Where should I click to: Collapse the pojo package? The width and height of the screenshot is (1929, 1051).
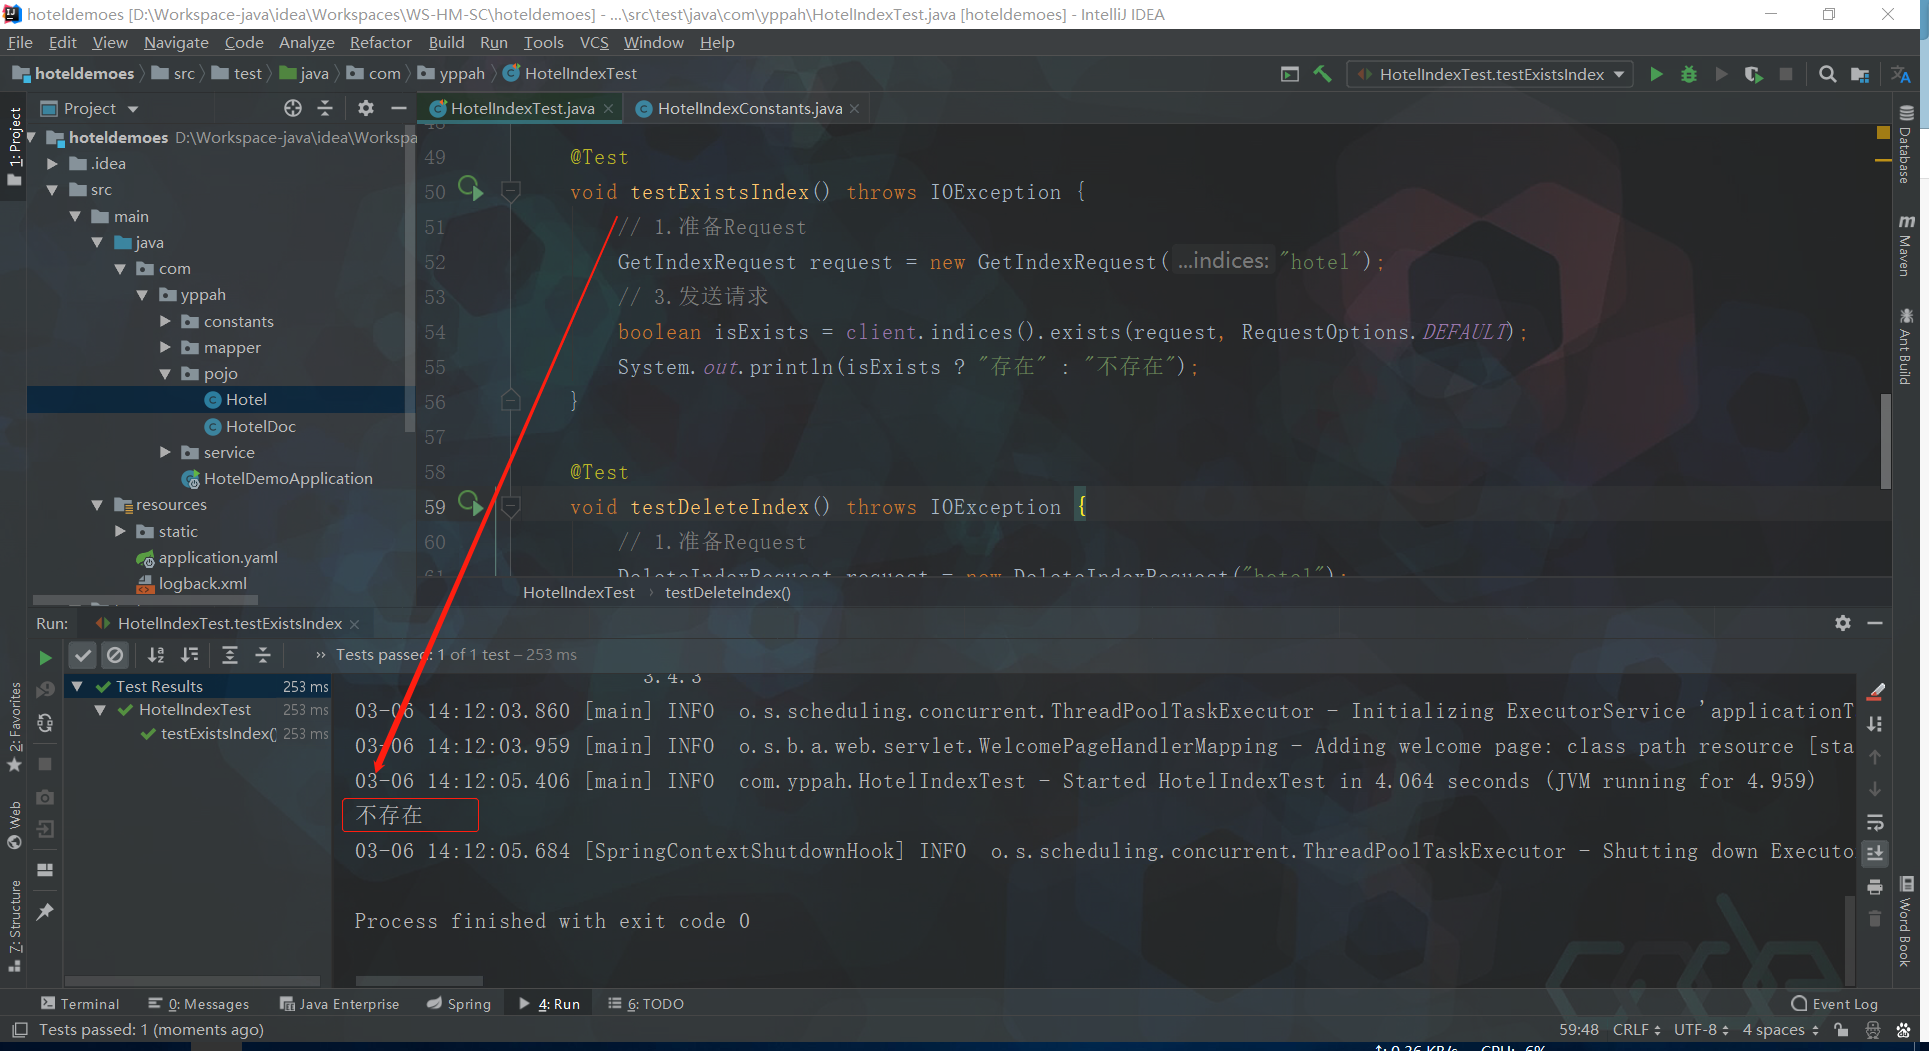(x=165, y=373)
